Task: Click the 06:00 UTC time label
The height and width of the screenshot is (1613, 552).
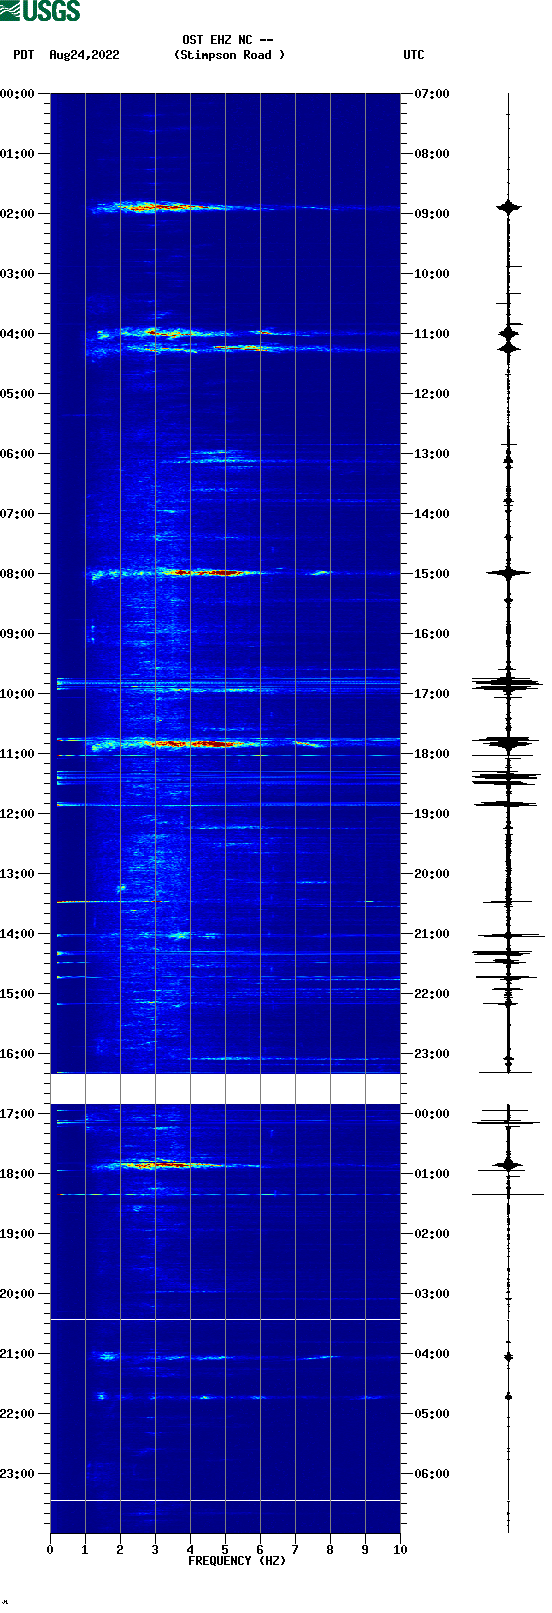Action: click(432, 1474)
